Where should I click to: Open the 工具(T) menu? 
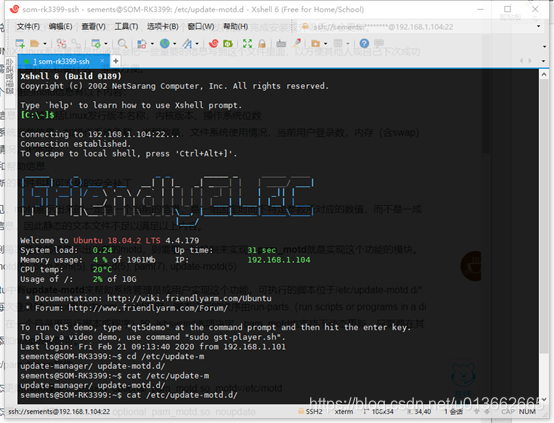tap(126, 27)
